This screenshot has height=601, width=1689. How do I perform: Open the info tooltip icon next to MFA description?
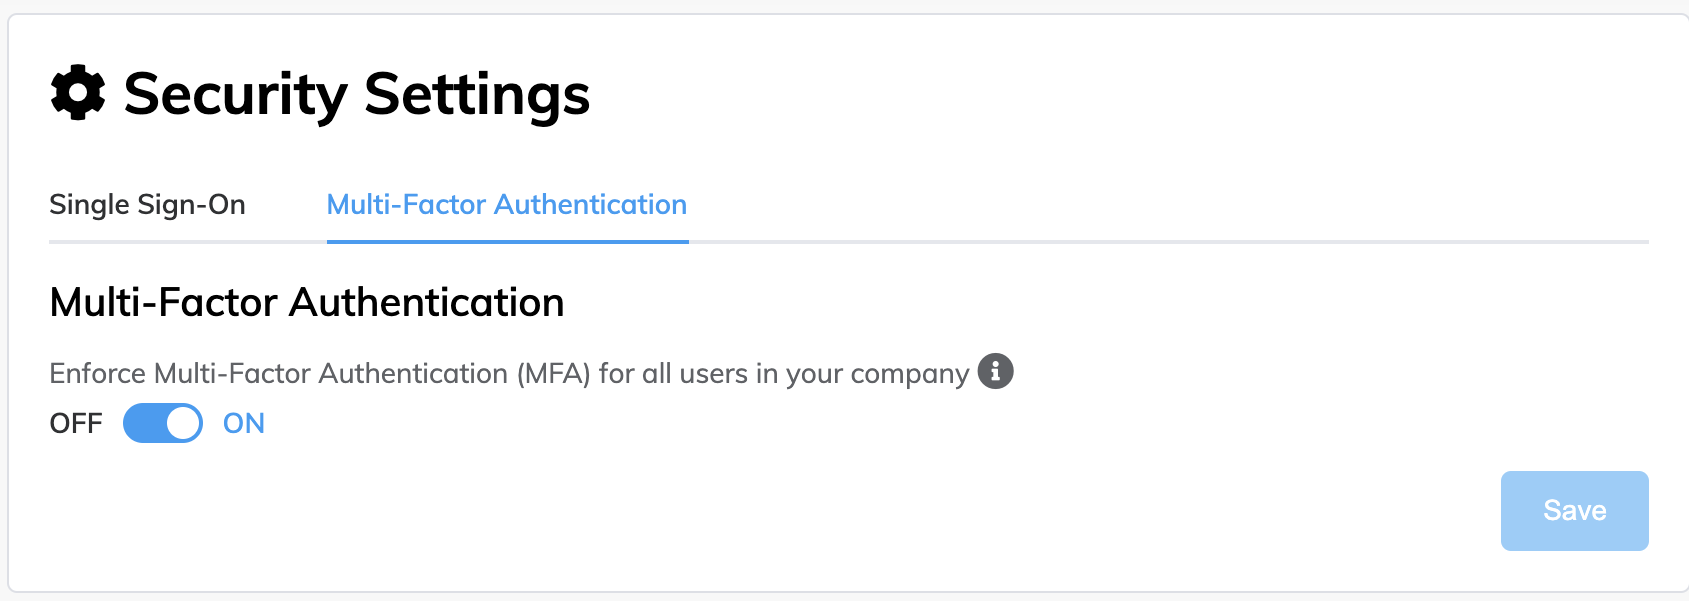pos(995,371)
